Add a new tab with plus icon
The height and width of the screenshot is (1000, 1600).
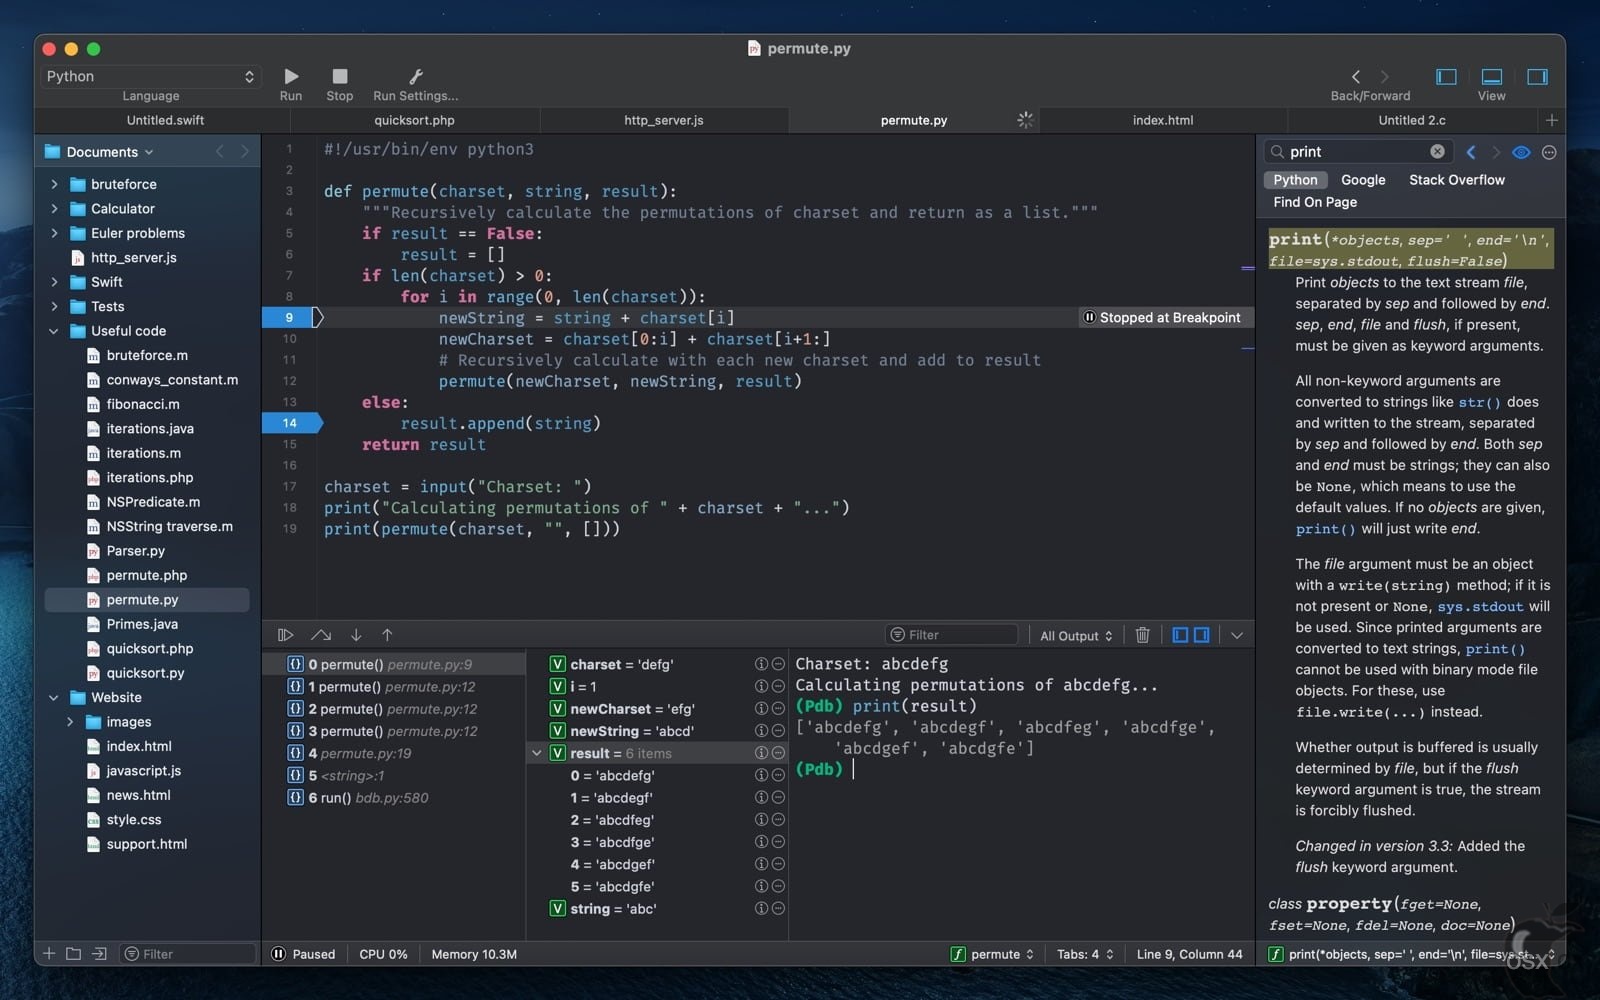[1552, 120]
